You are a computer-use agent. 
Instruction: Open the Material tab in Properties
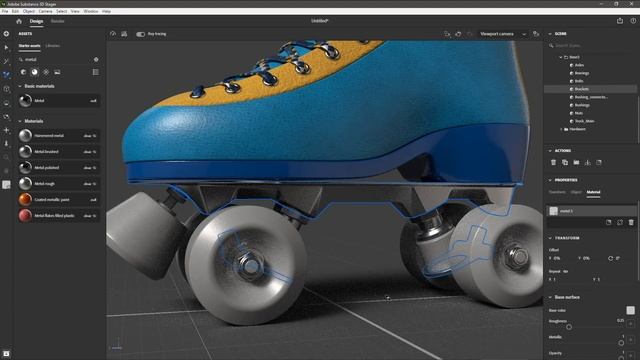[593, 192]
